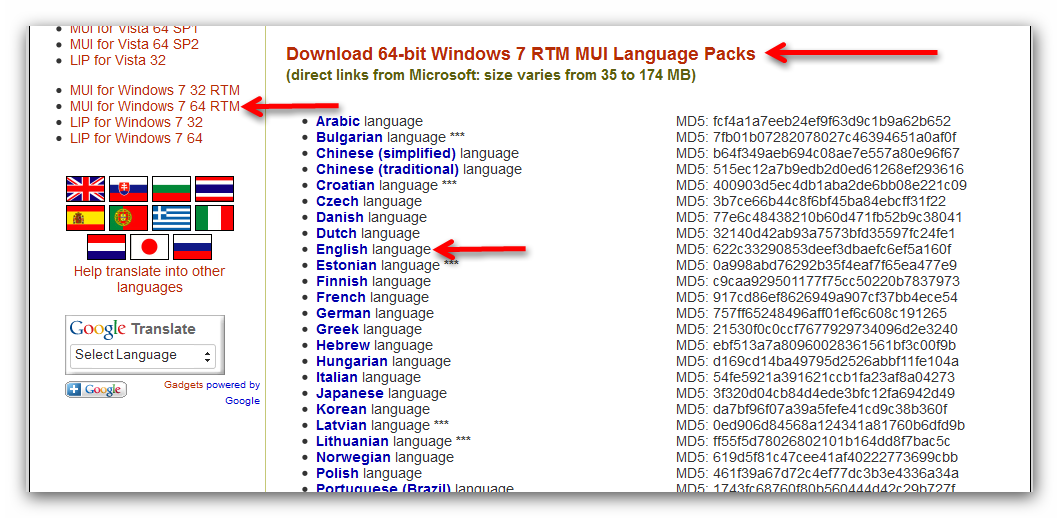Screen dimensions: 1059x518
Task: Click the German MD5 hash 757ff65248496aff01ef6c608c191265
Action: [829, 313]
